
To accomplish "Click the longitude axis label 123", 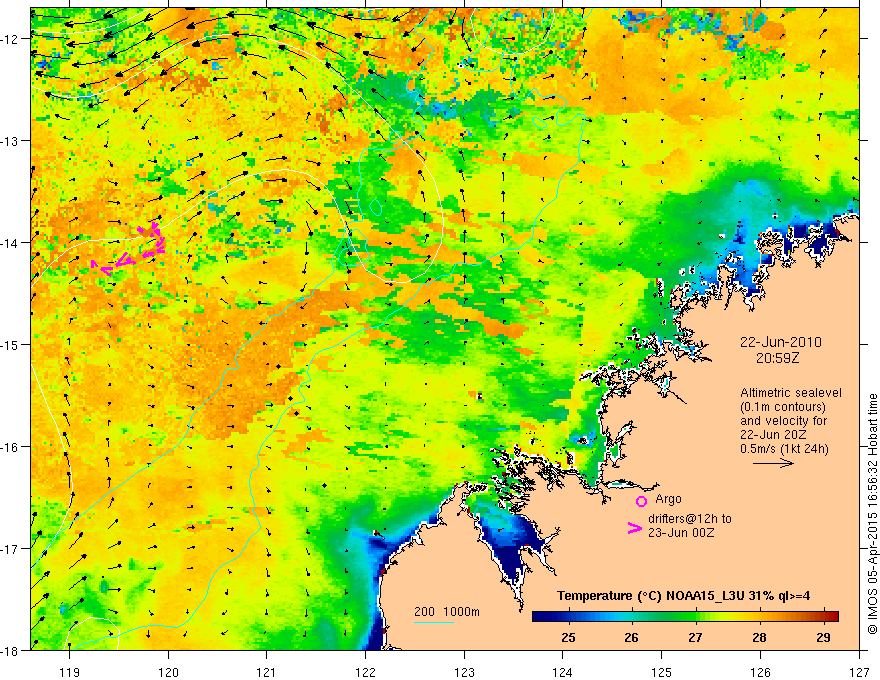I will (x=464, y=673).
